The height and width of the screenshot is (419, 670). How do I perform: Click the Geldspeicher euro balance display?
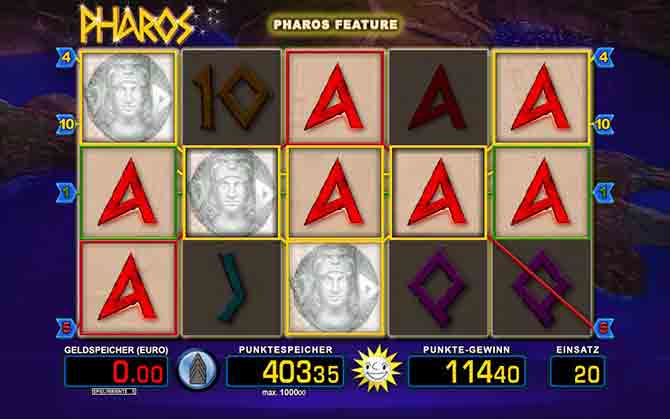[116, 372]
